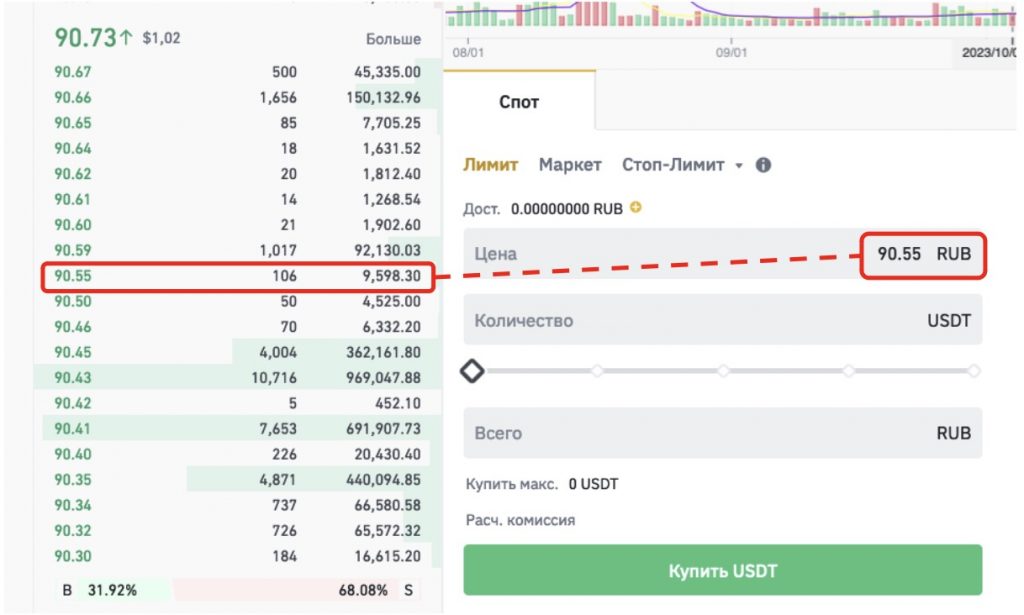Set the amount slider to its midpoint mark

723,371
